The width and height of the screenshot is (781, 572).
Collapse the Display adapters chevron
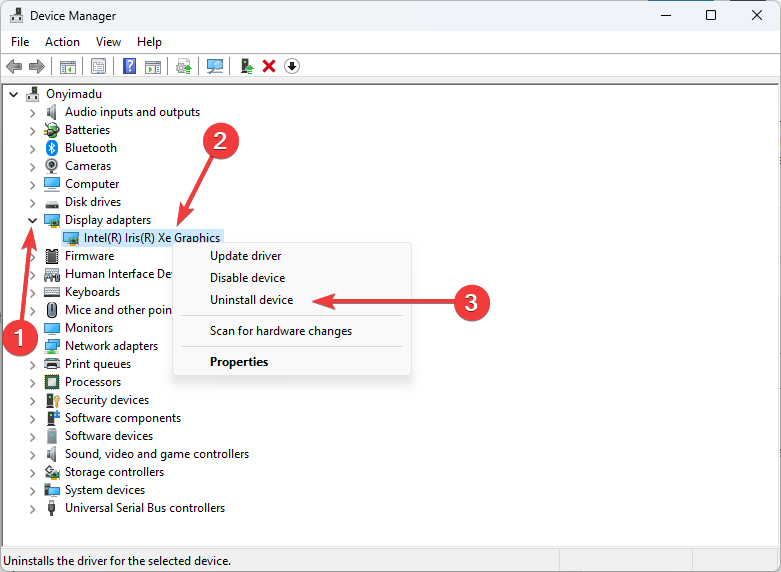[x=32, y=220]
